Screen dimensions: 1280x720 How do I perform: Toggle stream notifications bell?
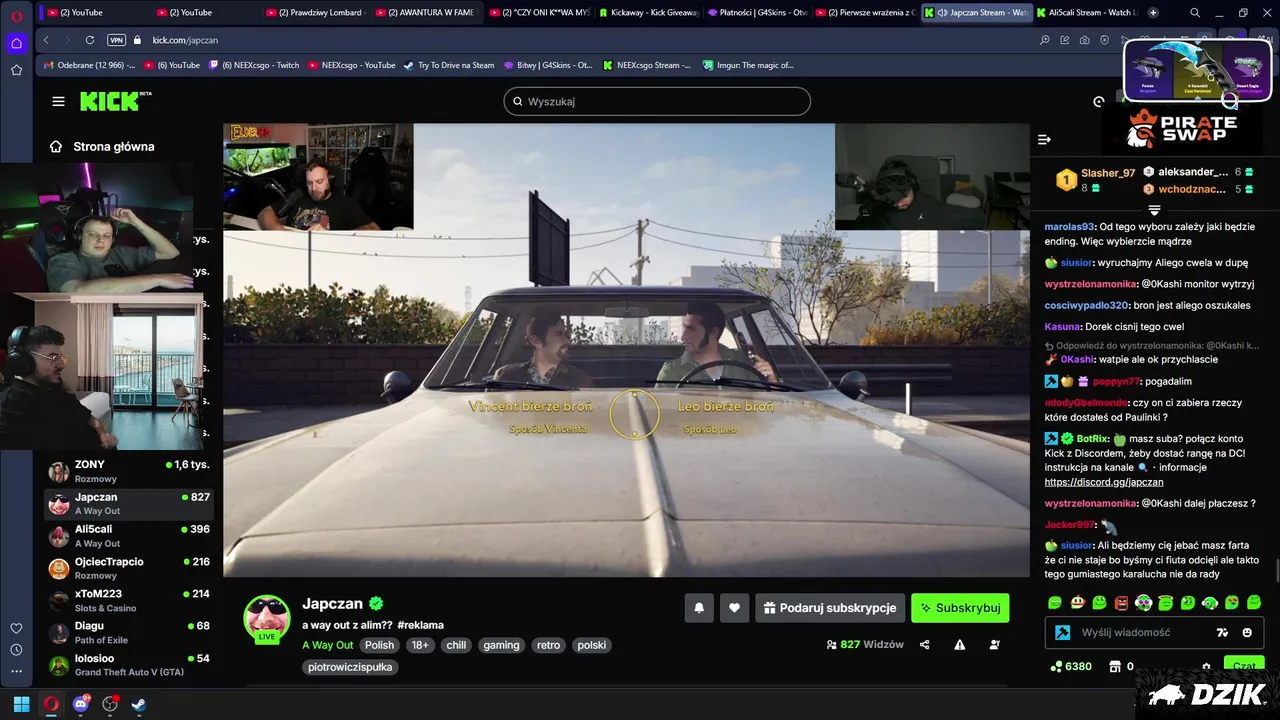point(699,608)
